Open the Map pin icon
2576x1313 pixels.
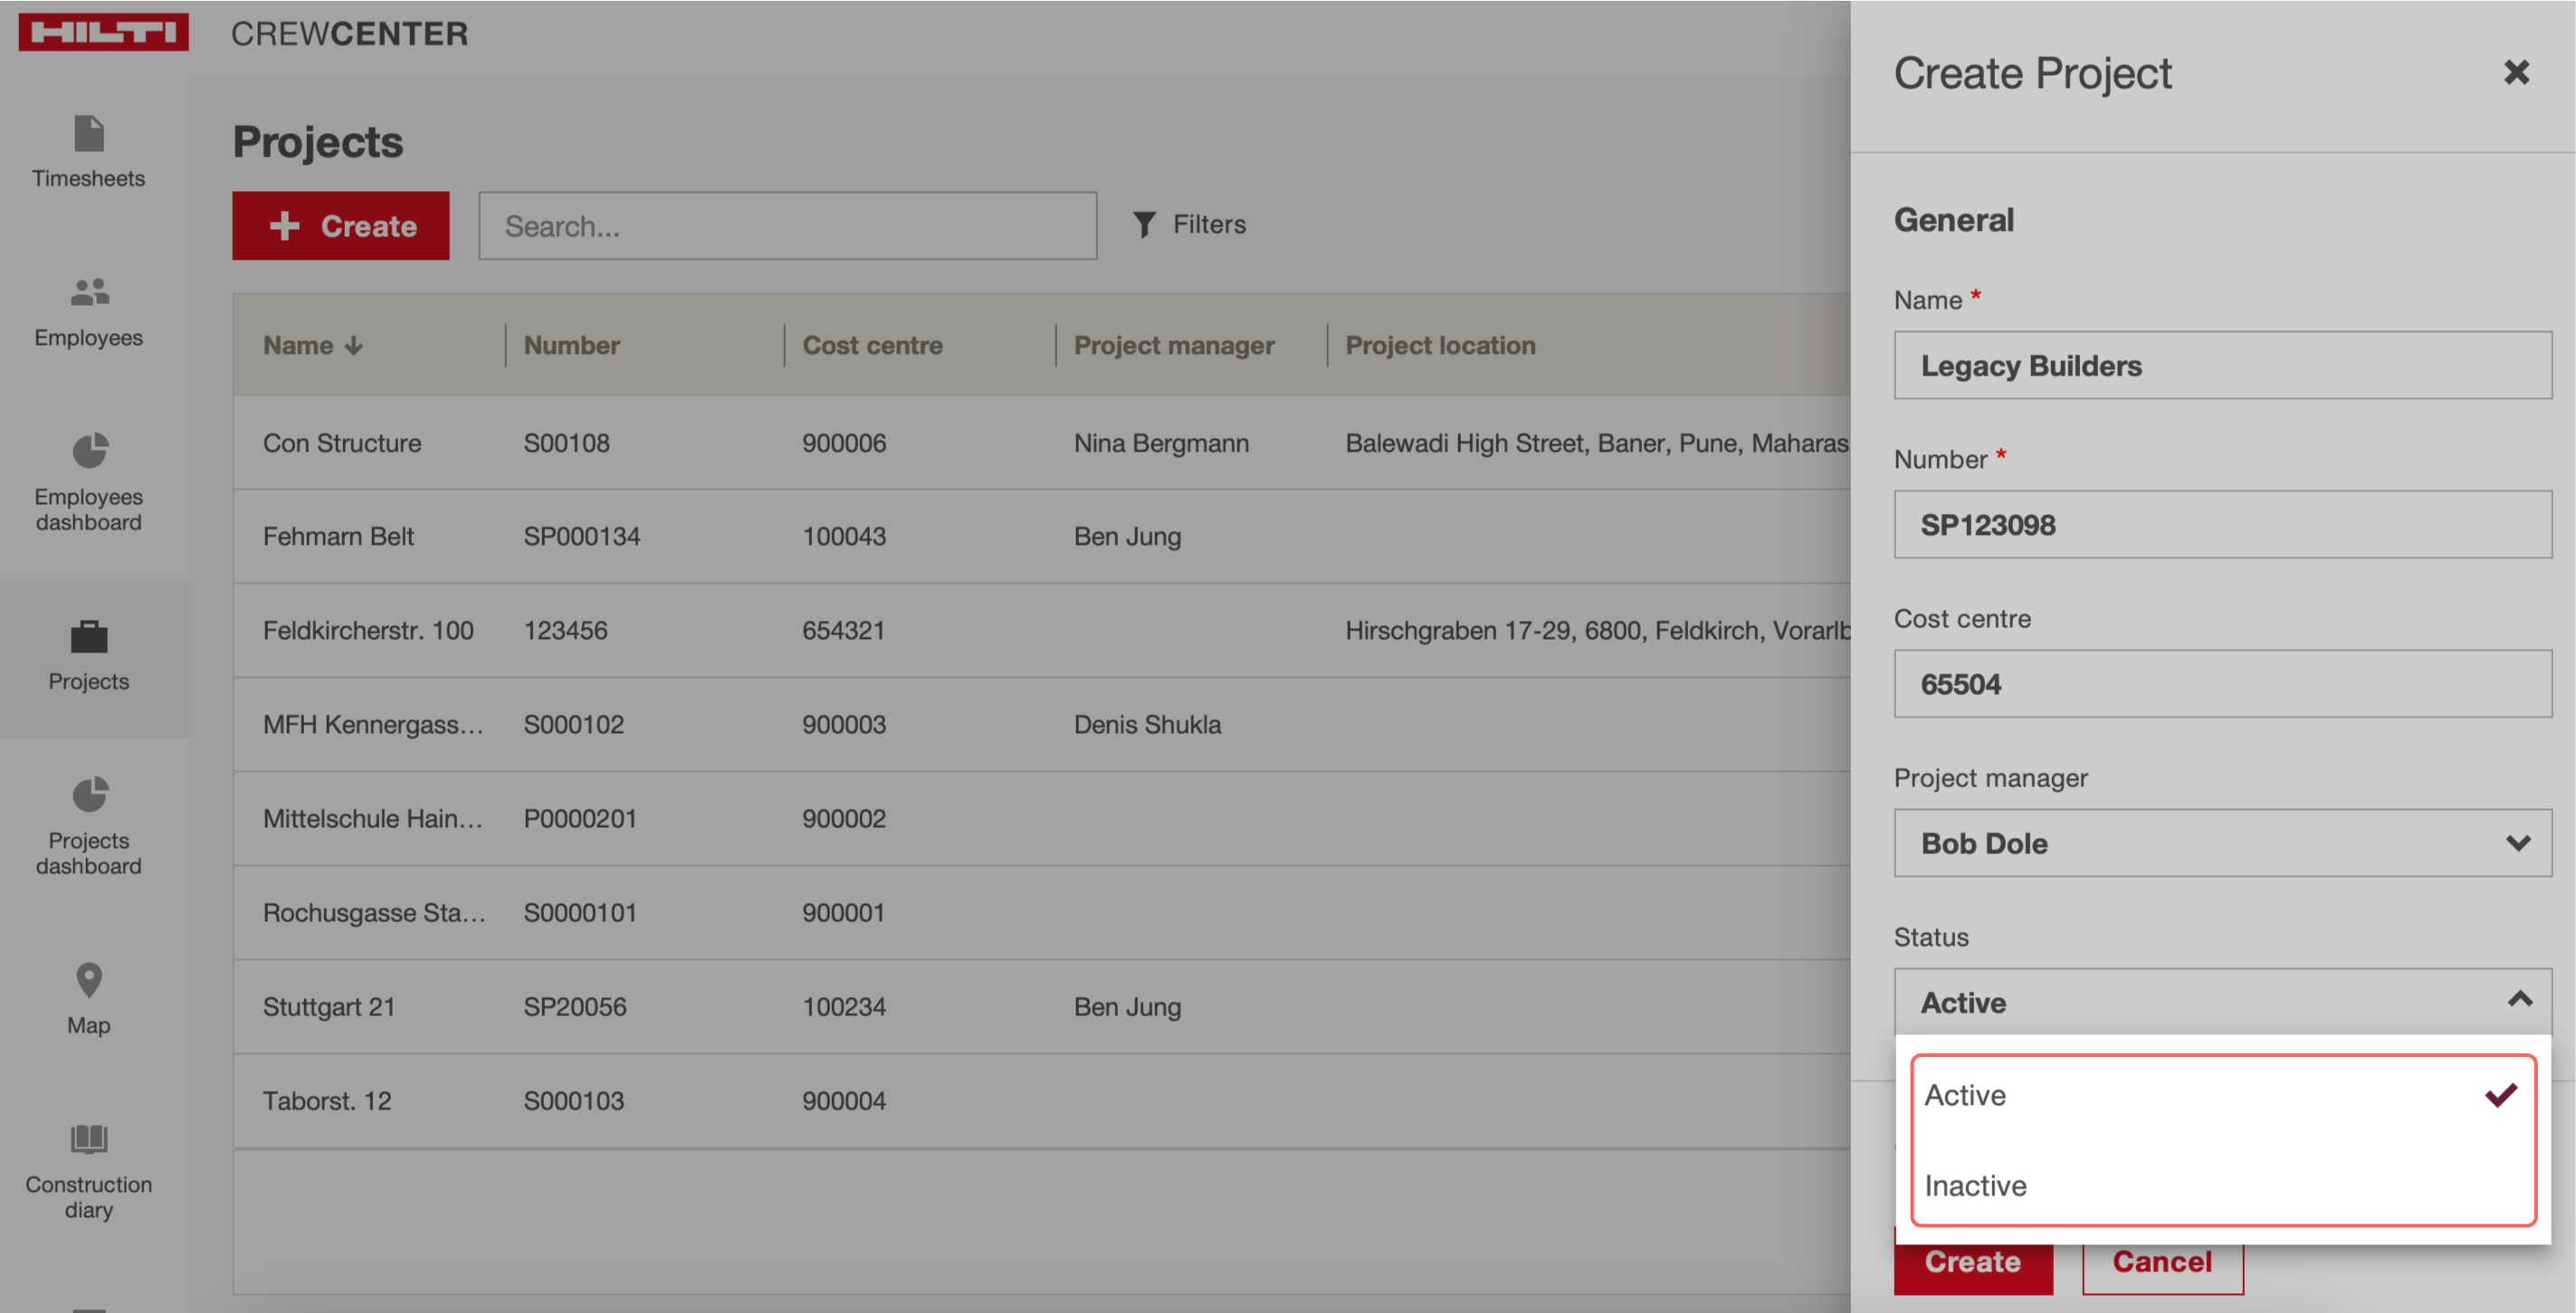coord(89,980)
